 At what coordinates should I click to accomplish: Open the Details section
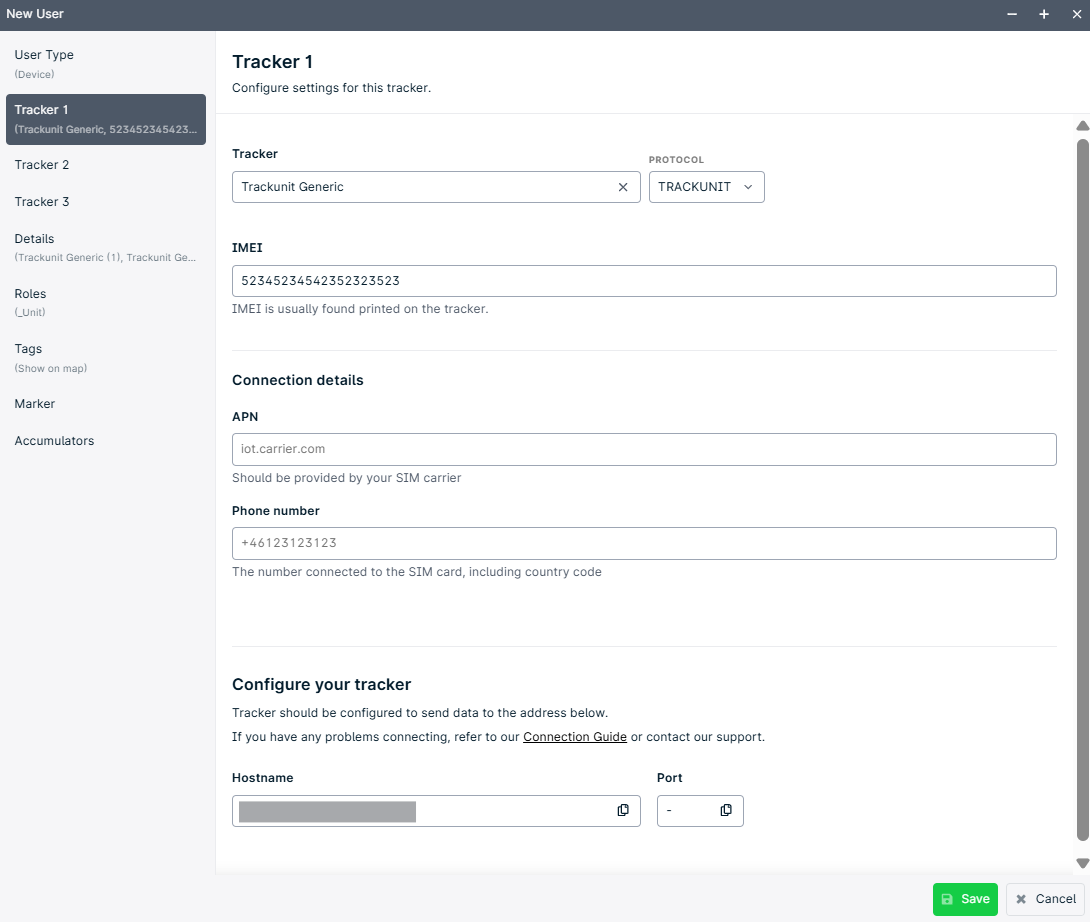[106, 248]
